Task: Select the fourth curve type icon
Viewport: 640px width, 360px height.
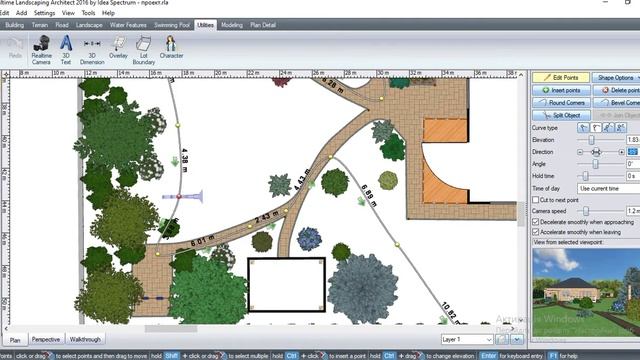Action: click(620, 128)
